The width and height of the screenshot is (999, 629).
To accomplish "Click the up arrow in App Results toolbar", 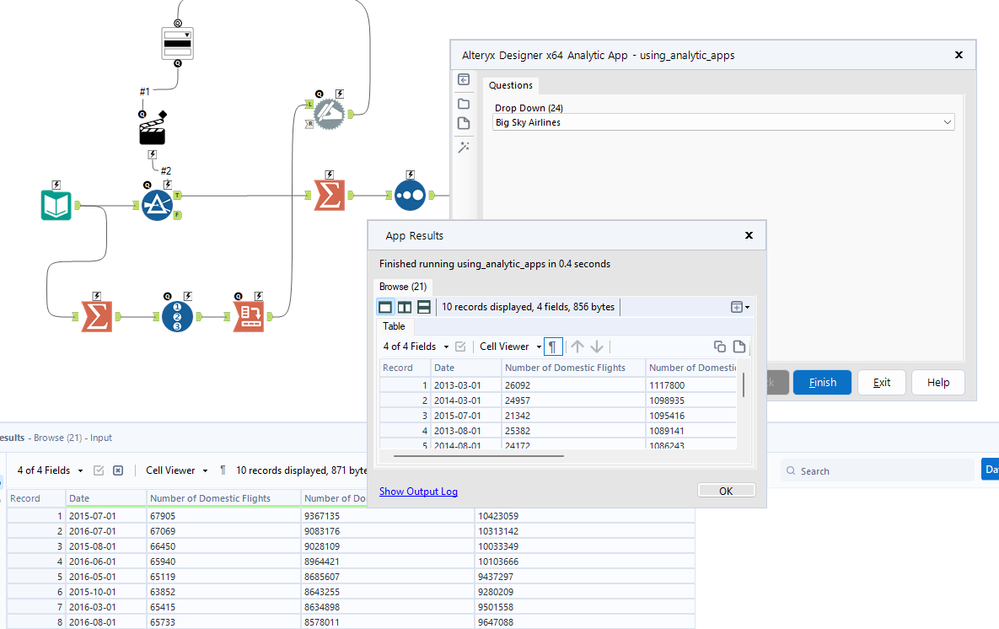I will coord(577,347).
